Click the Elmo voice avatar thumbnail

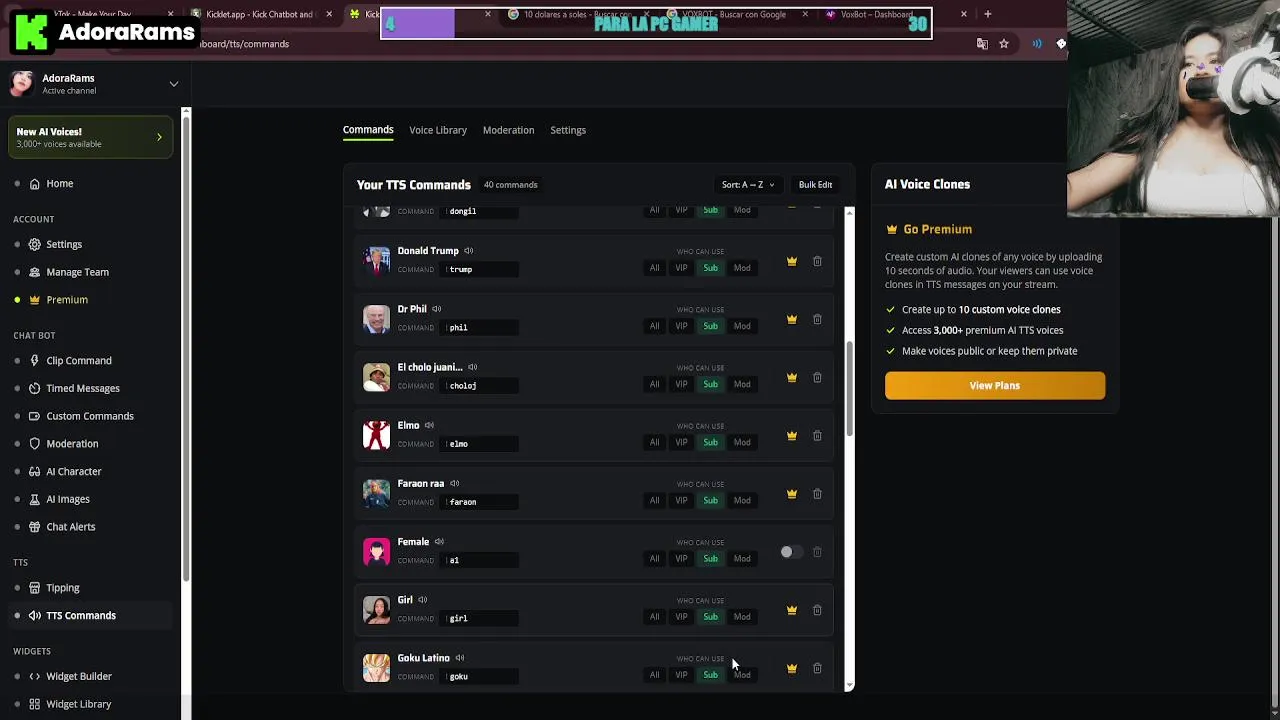click(376, 435)
